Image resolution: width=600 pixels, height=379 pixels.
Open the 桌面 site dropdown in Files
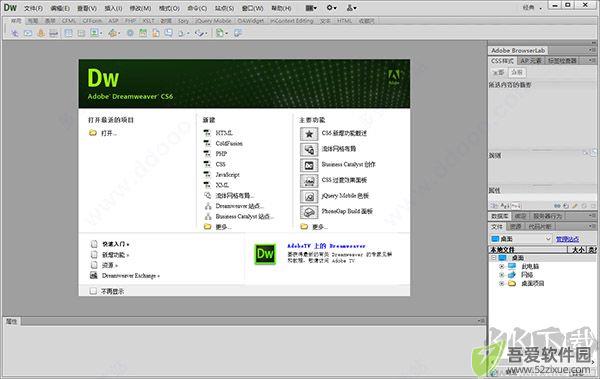coord(521,239)
